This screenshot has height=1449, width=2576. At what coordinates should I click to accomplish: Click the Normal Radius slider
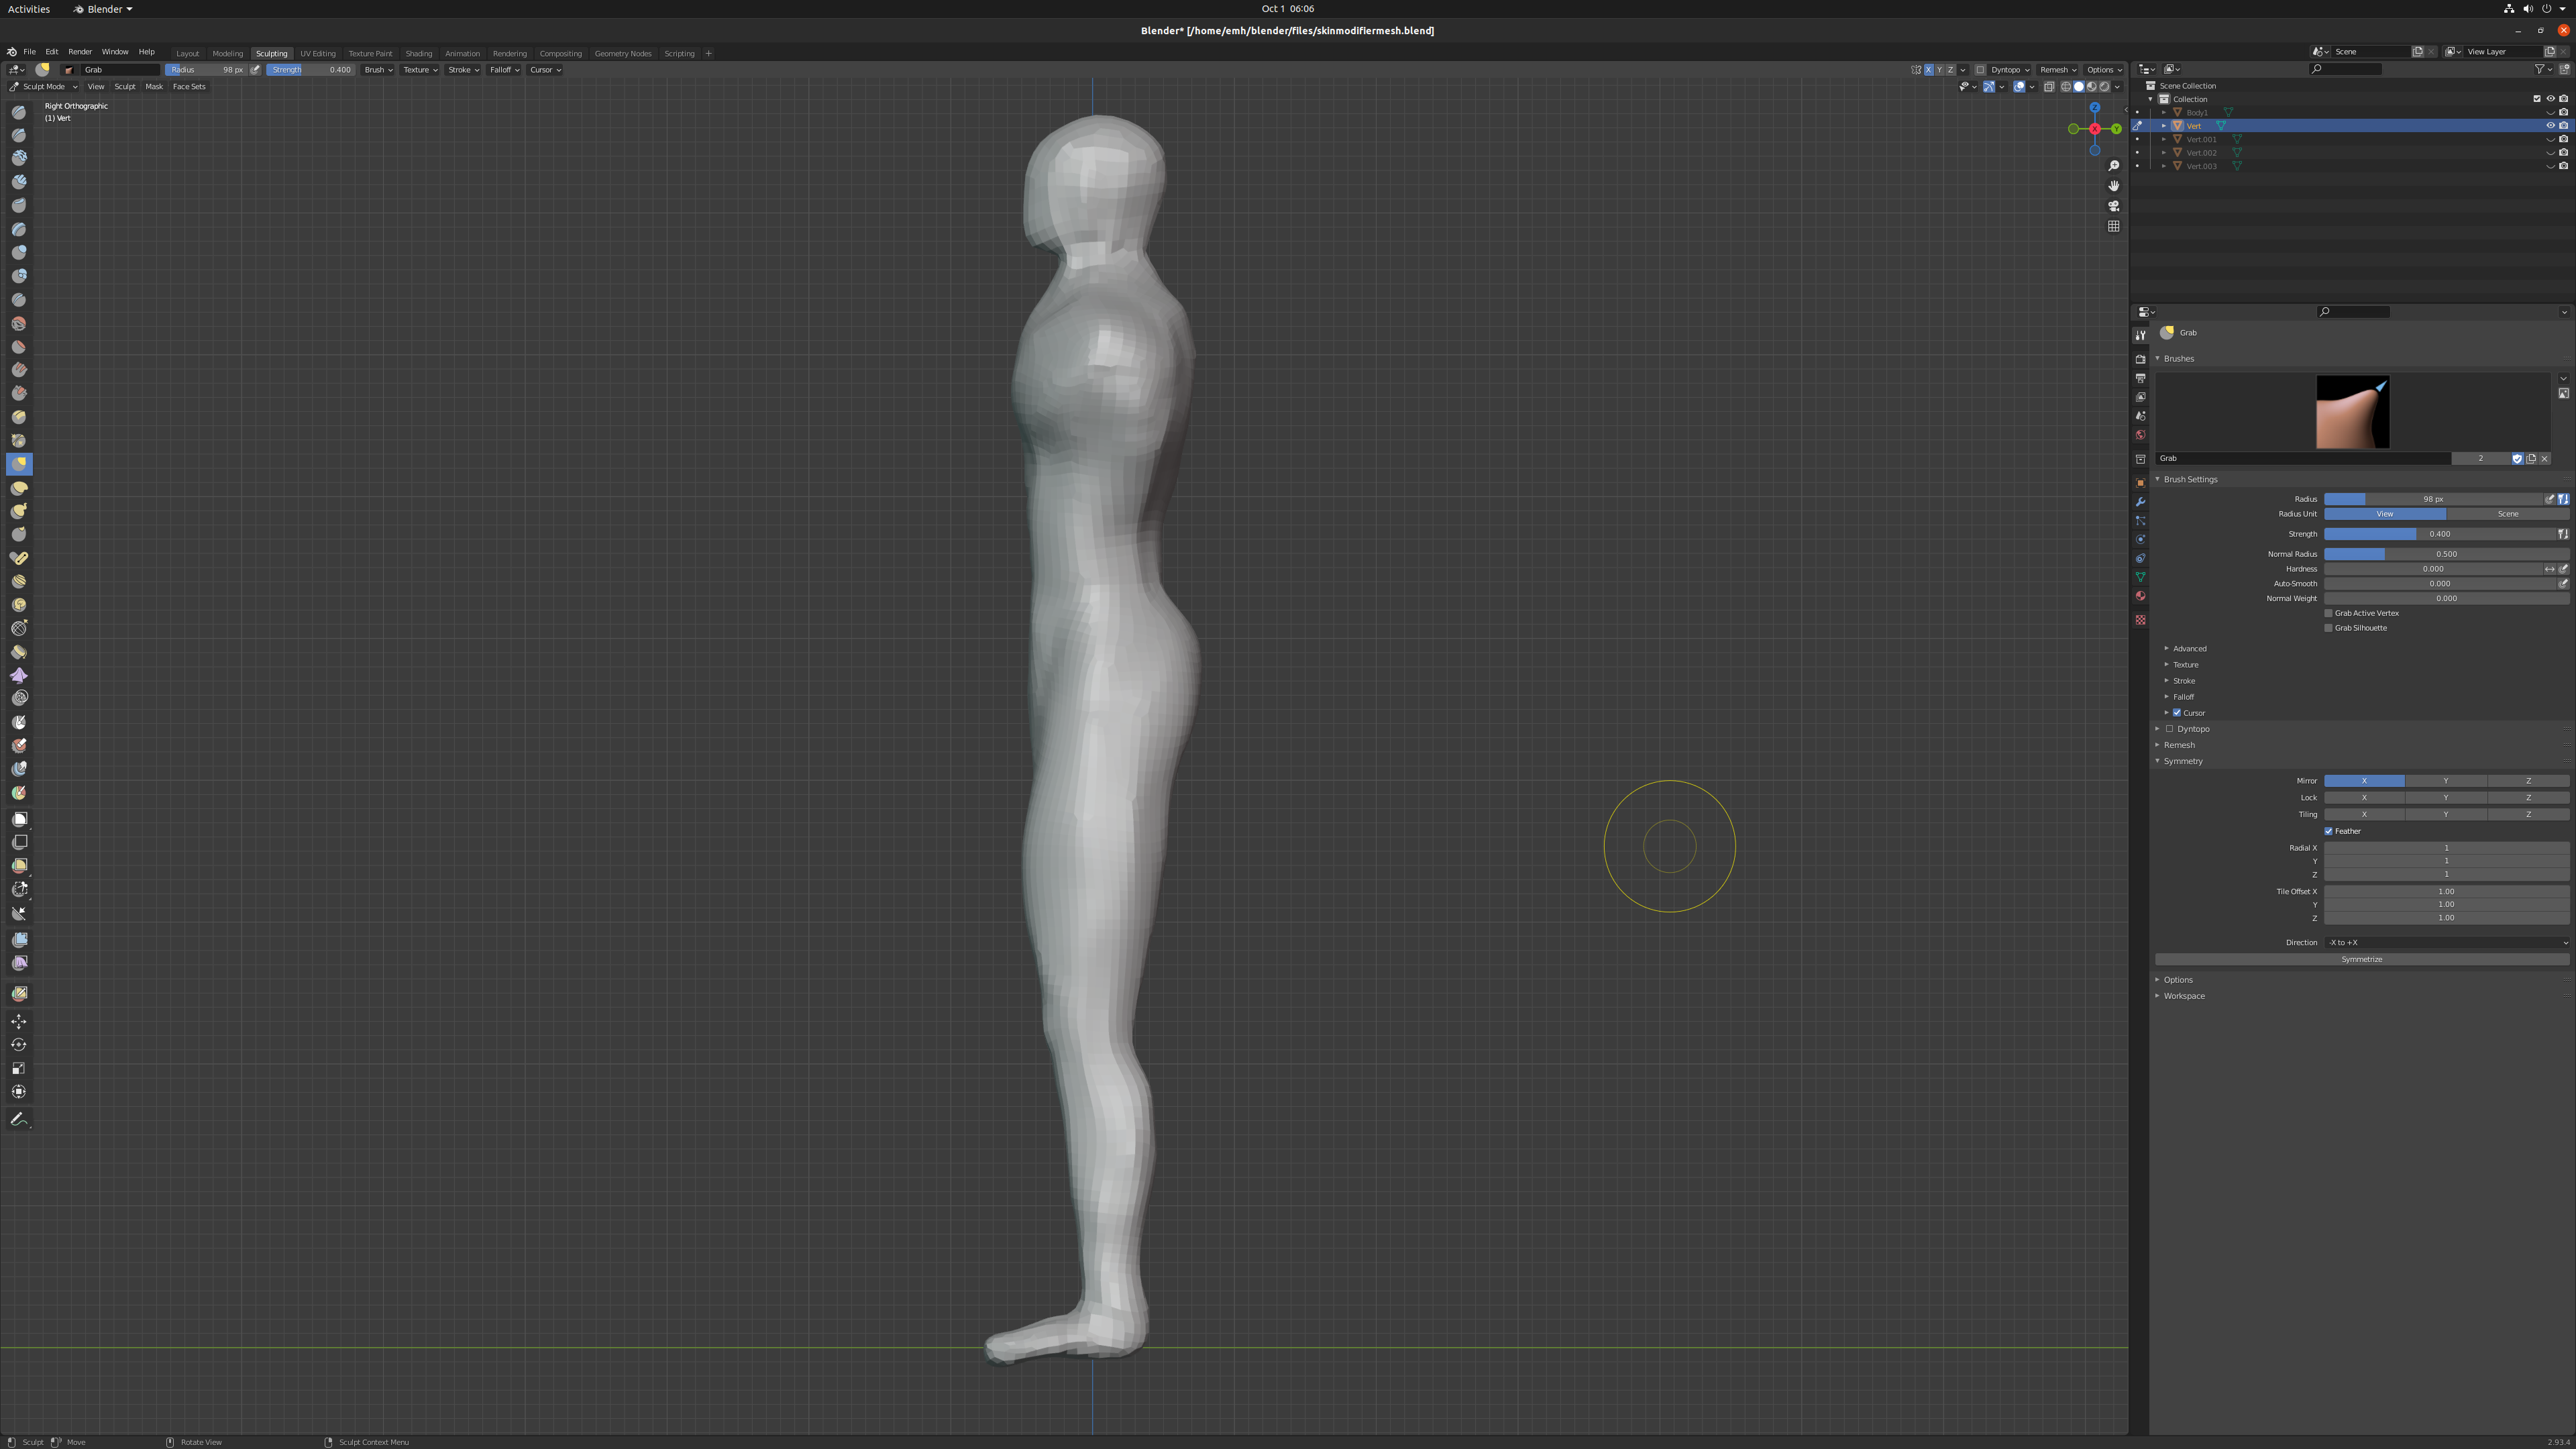[x=2446, y=554]
